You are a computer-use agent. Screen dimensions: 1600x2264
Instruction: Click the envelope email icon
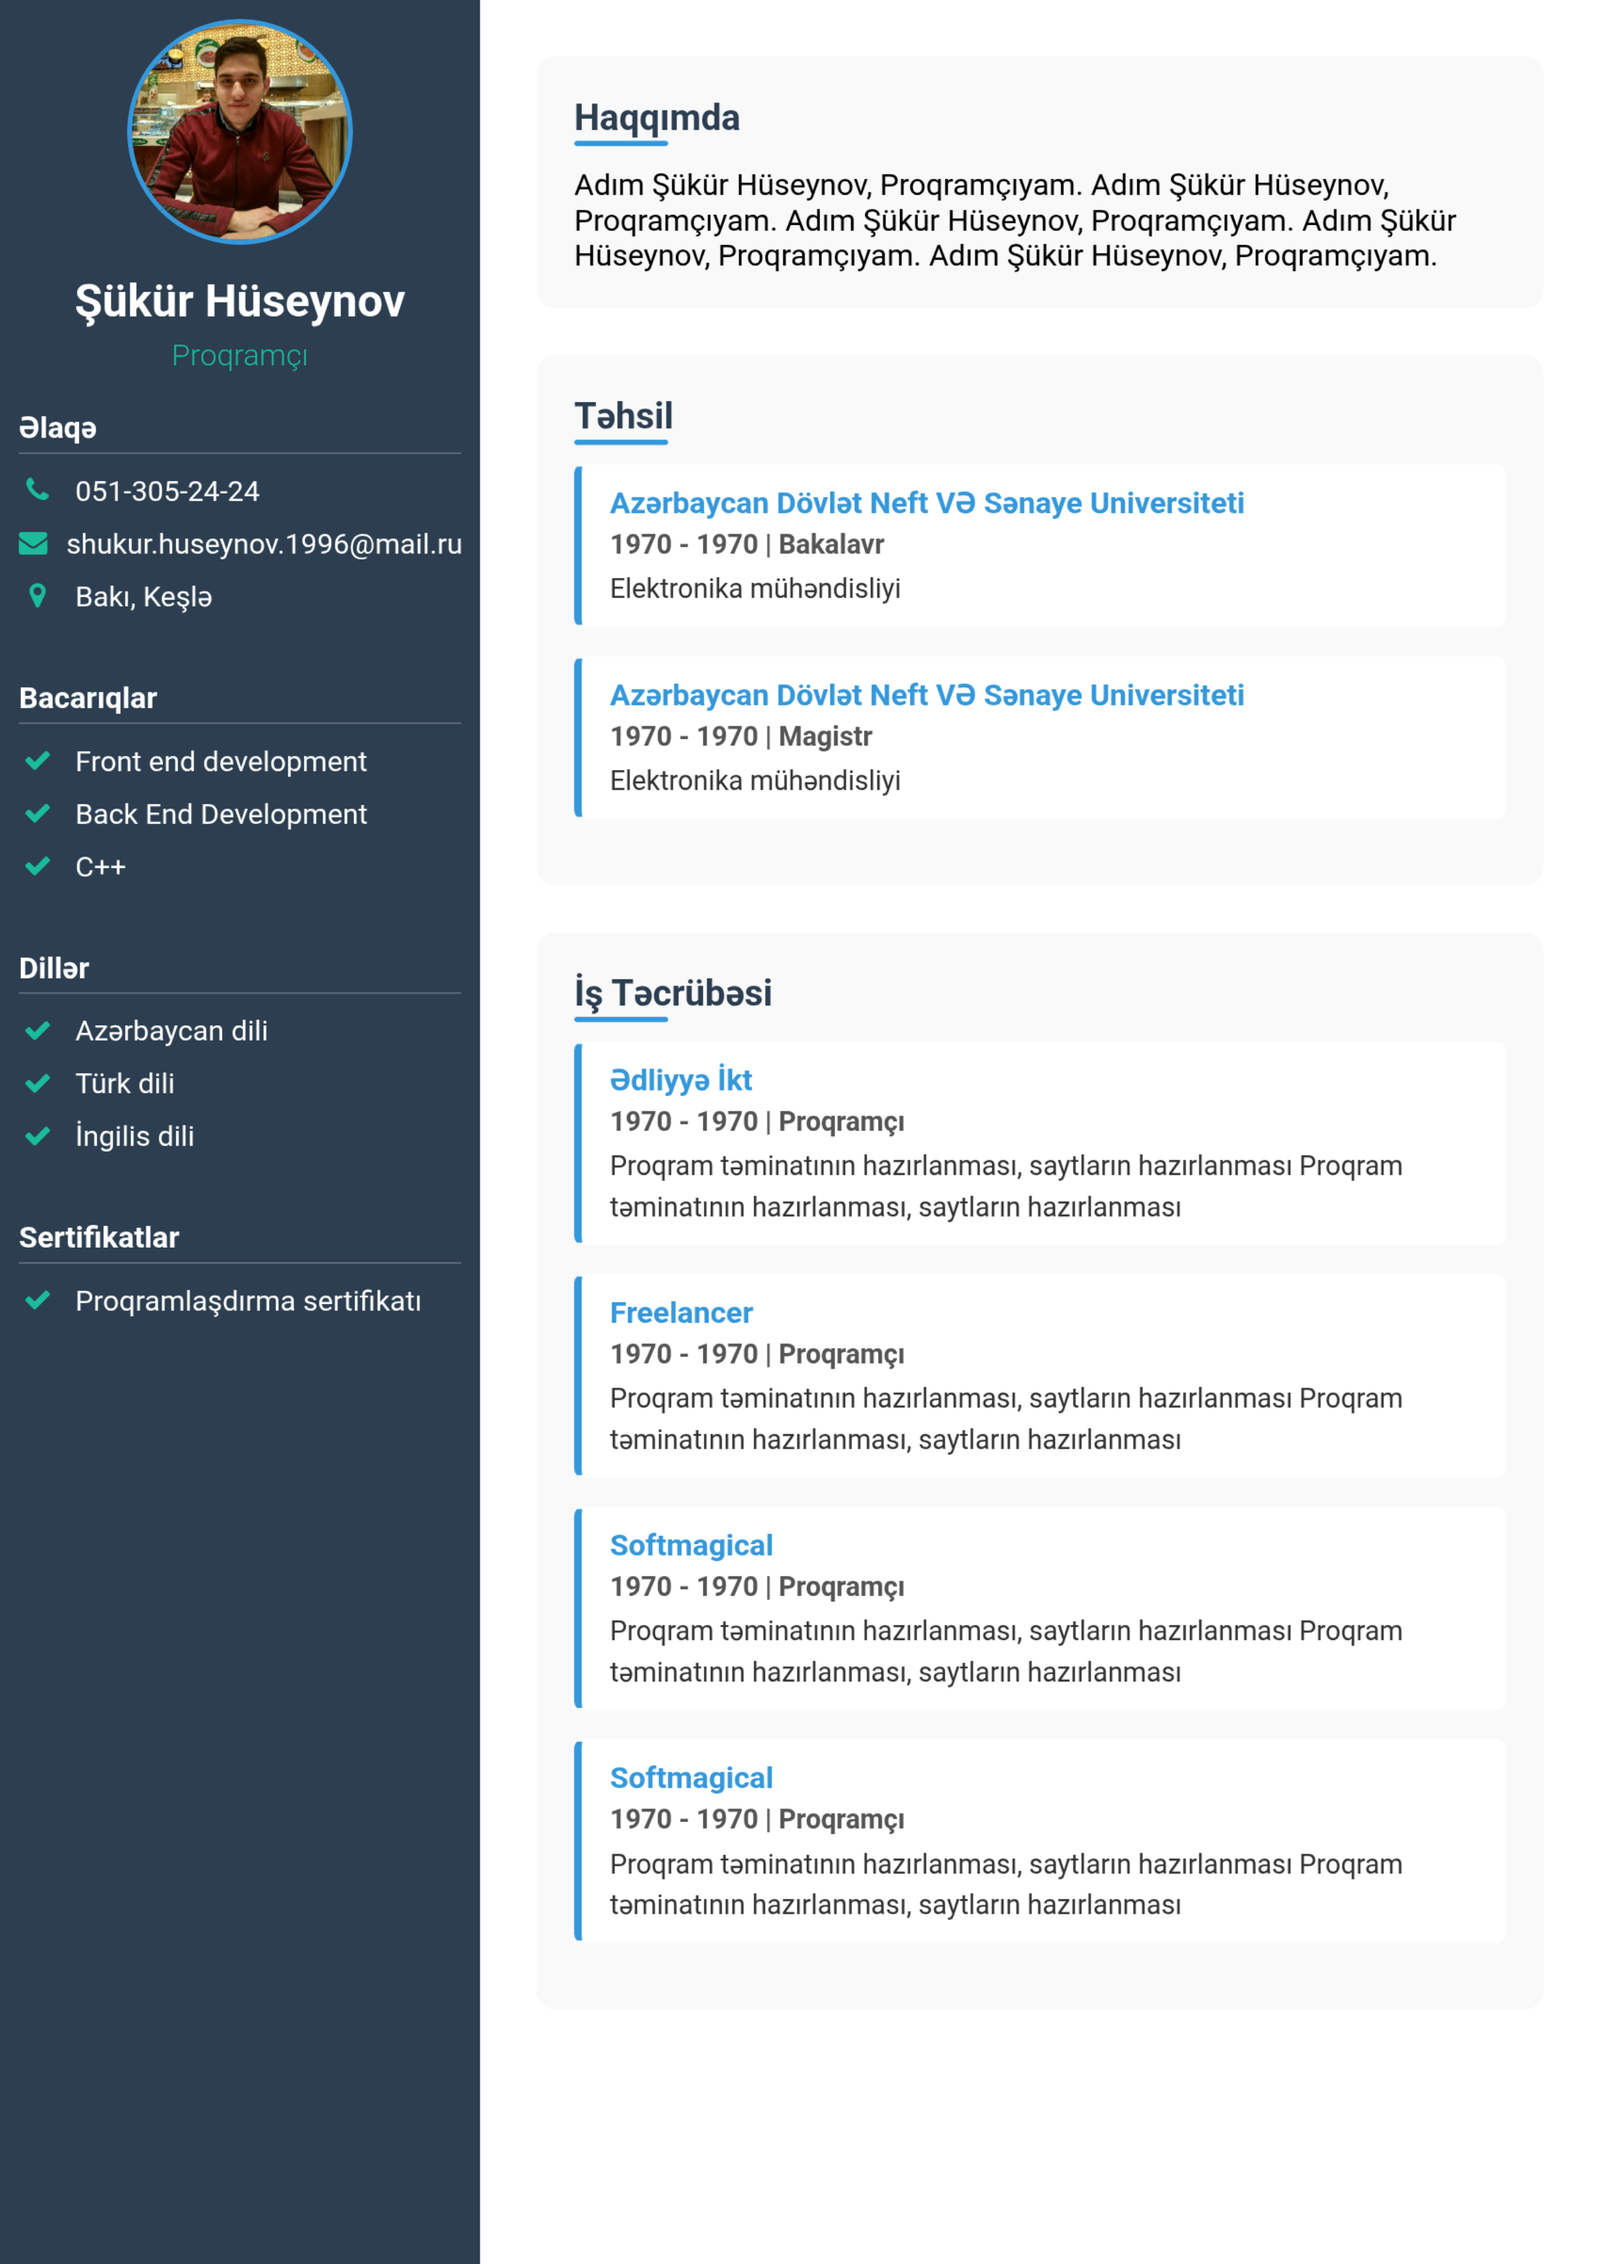tap(33, 543)
